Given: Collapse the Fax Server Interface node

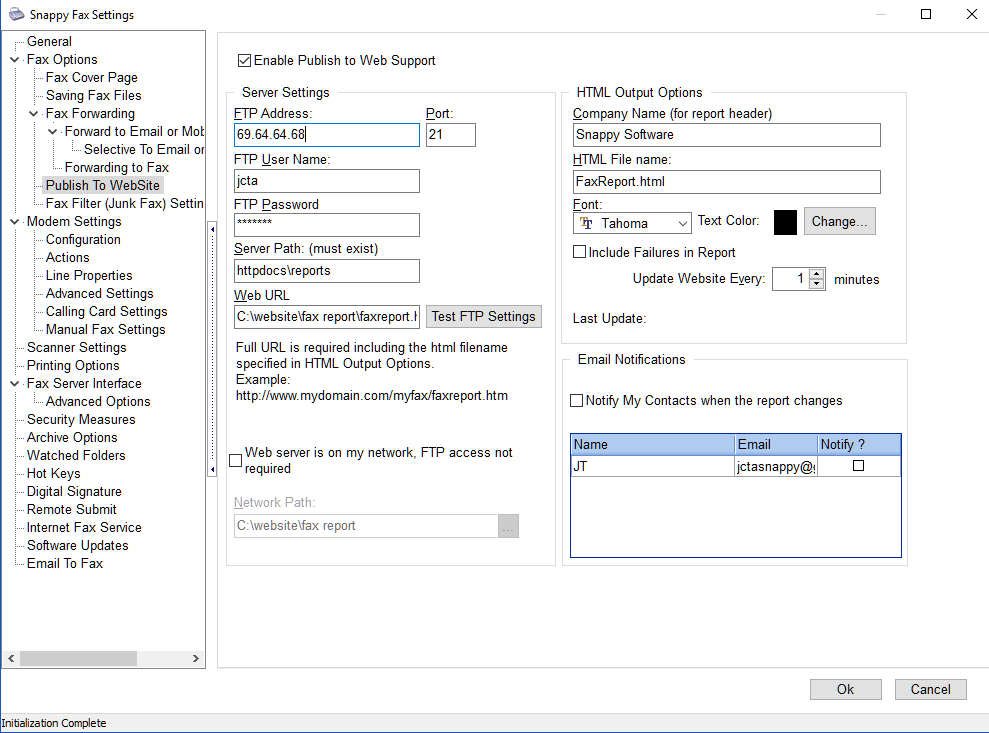Looking at the screenshot, I should click(15, 384).
